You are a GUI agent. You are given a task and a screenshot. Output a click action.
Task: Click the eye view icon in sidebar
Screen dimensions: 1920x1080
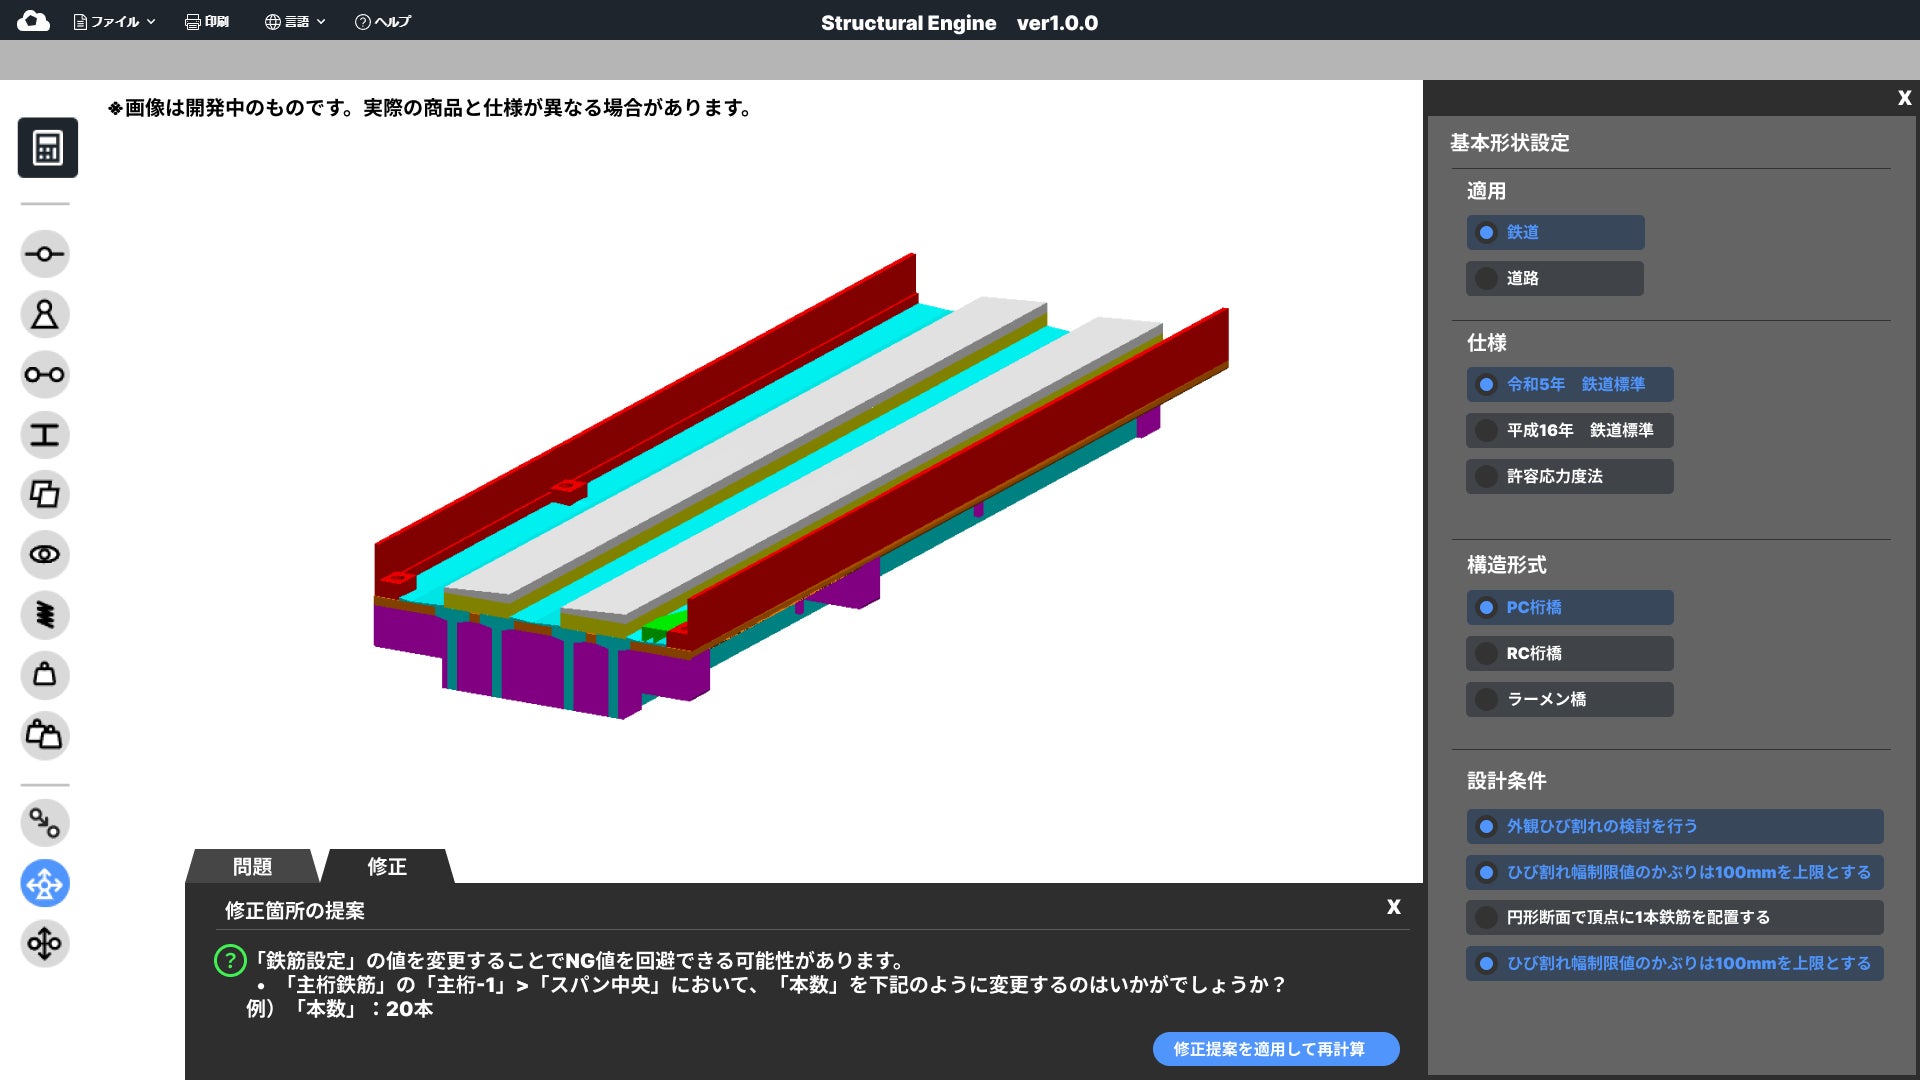coord(45,555)
